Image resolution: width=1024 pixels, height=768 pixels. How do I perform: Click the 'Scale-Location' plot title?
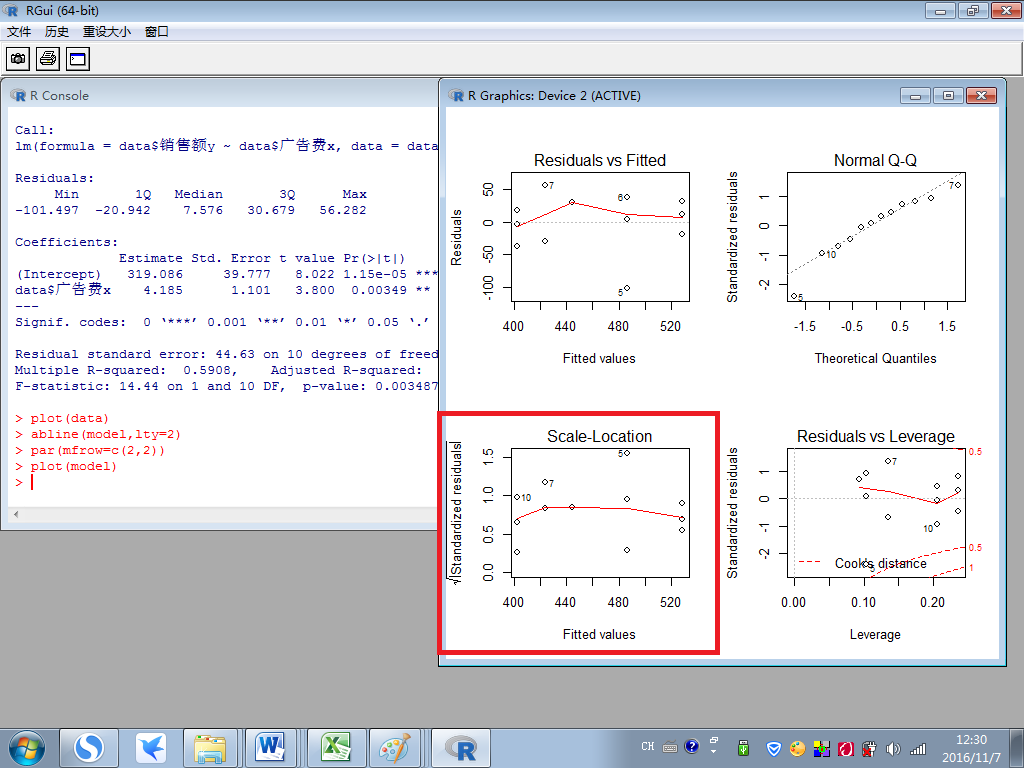click(x=600, y=437)
